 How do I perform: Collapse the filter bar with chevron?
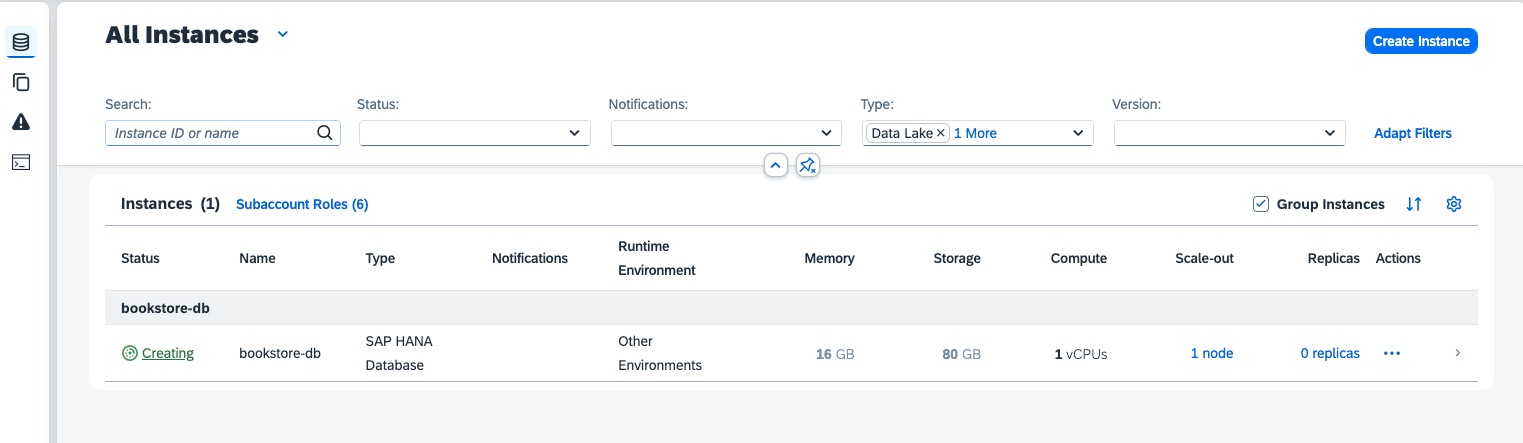775,165
